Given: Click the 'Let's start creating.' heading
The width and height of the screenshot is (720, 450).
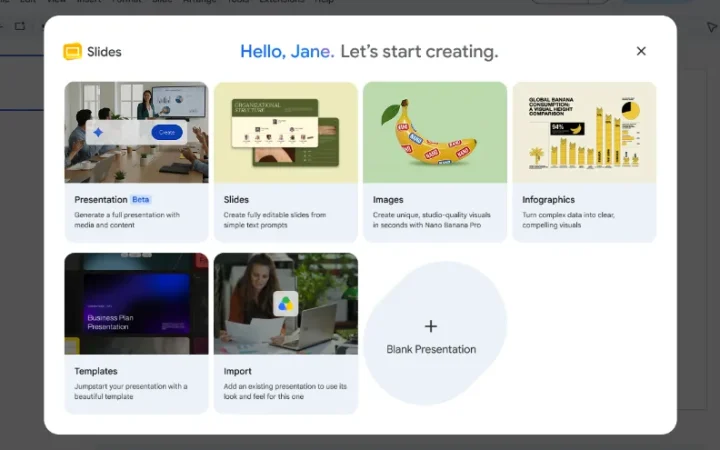Looking at the screenshot, I should pyautogui.click(x=419, y=51).
